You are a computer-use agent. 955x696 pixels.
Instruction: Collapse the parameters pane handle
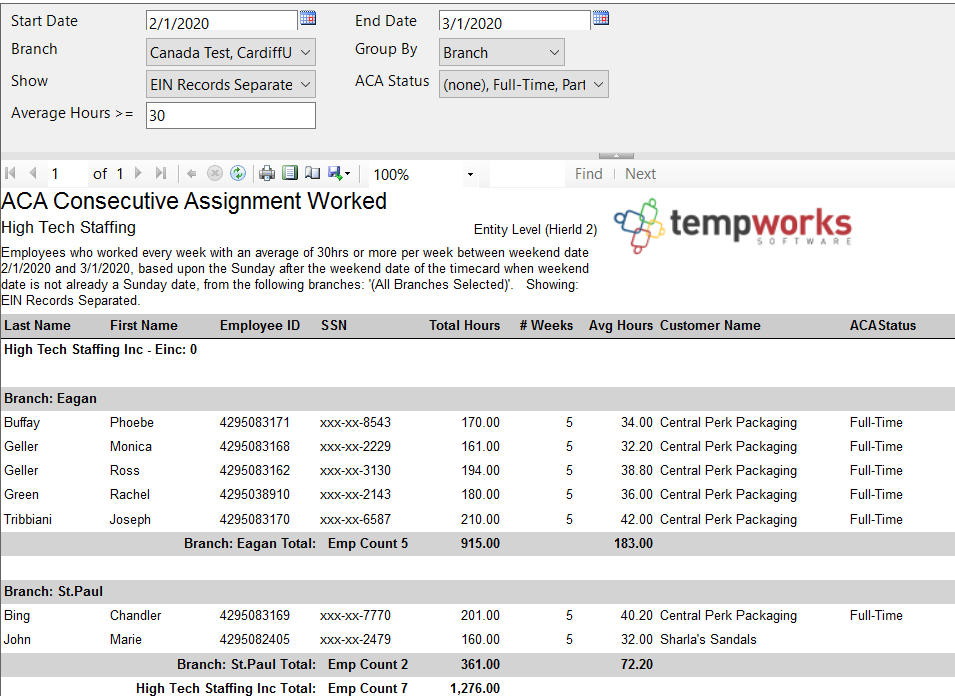(x=616, y=156)
